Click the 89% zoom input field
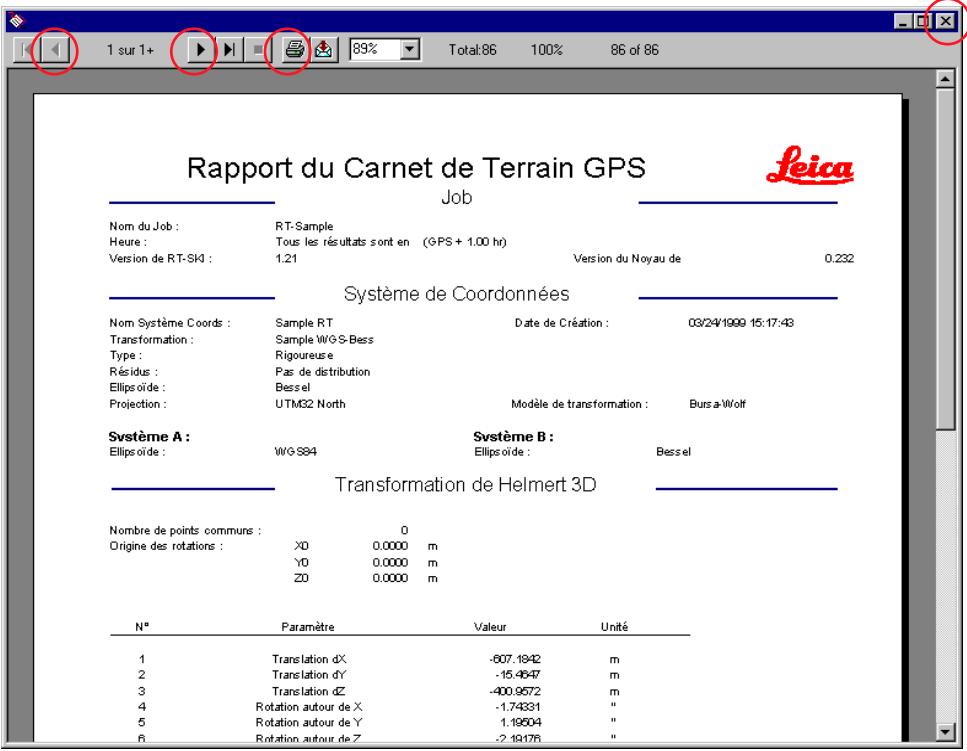967x751 pixels. click(376, 49)
